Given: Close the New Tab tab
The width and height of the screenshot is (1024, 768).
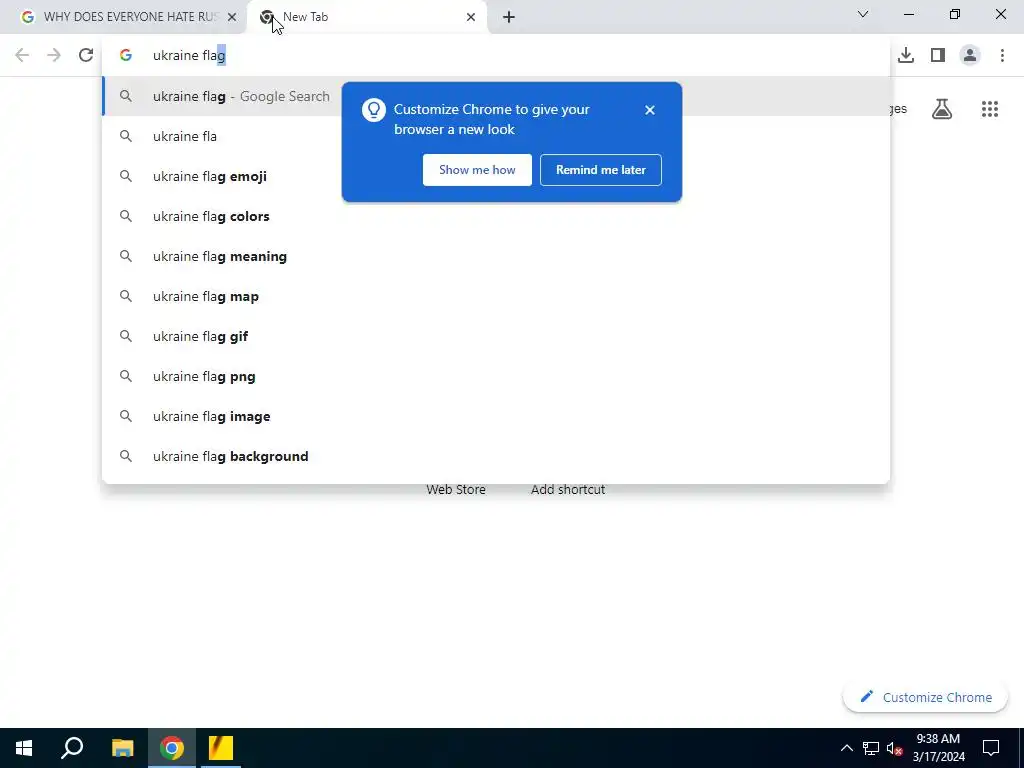Looking at the screenshot, I should (471, 17).
